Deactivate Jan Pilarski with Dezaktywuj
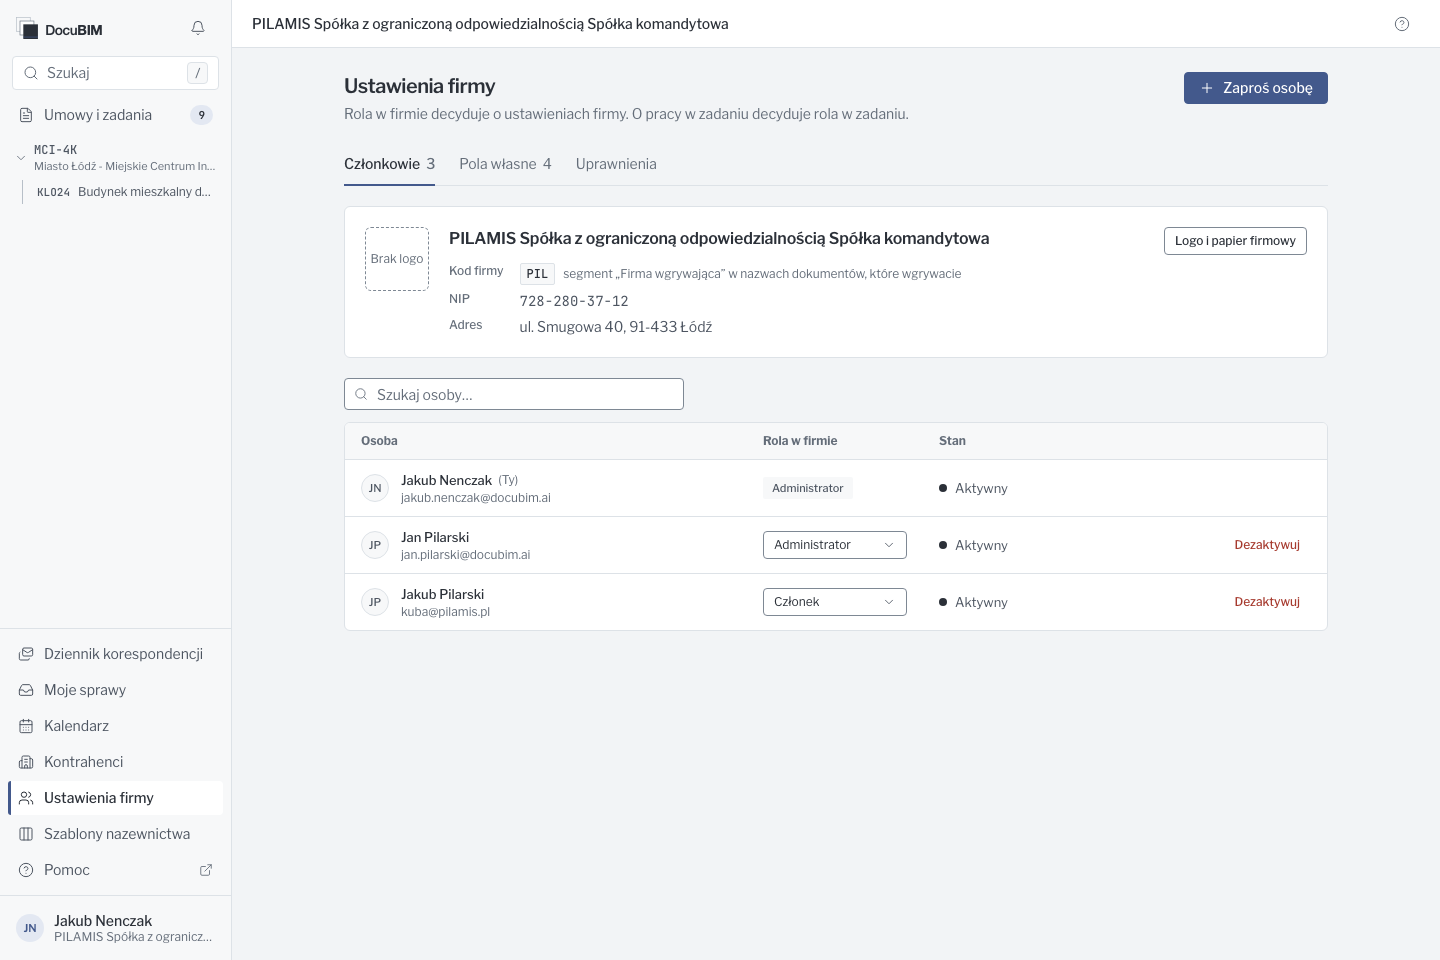1440x960 pixels. [1267, 545]
